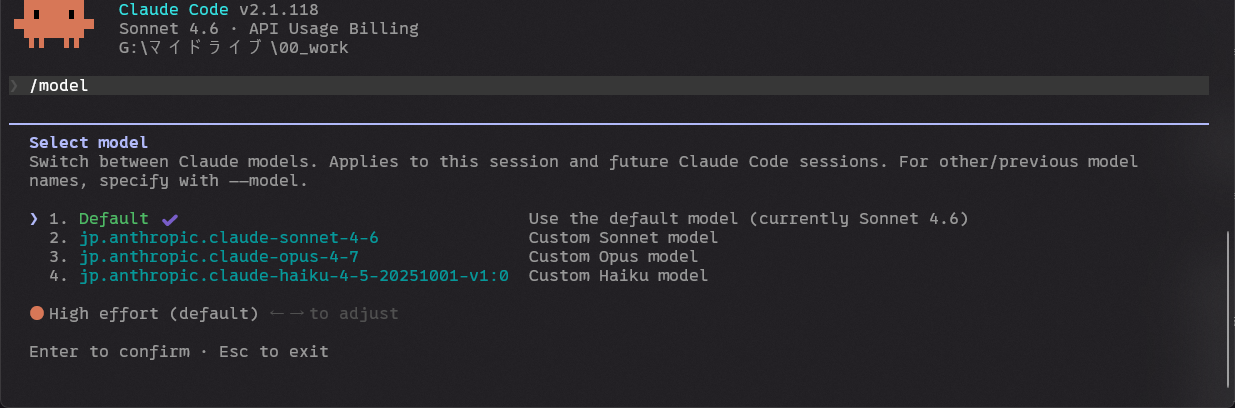Focus the /model command input line
Image resolution: width=1235 pixels, height=408 pixels.
600,86
